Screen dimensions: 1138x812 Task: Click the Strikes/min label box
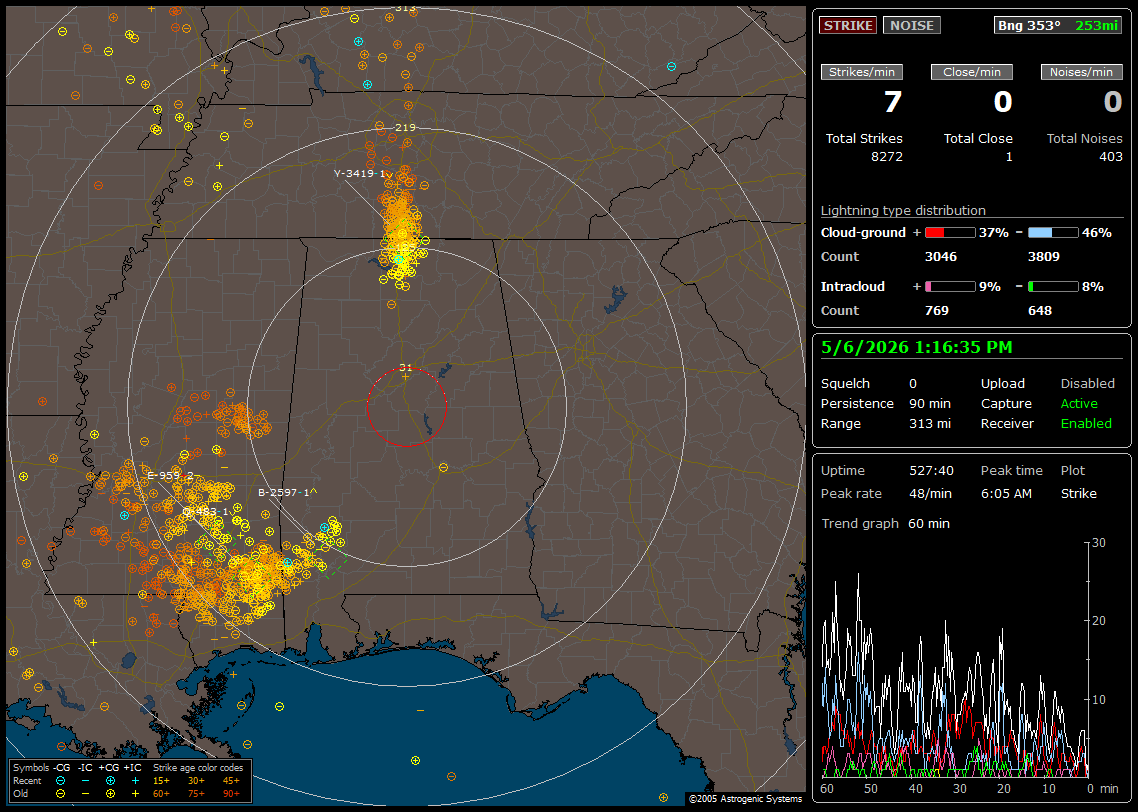(x=861, y=72)
